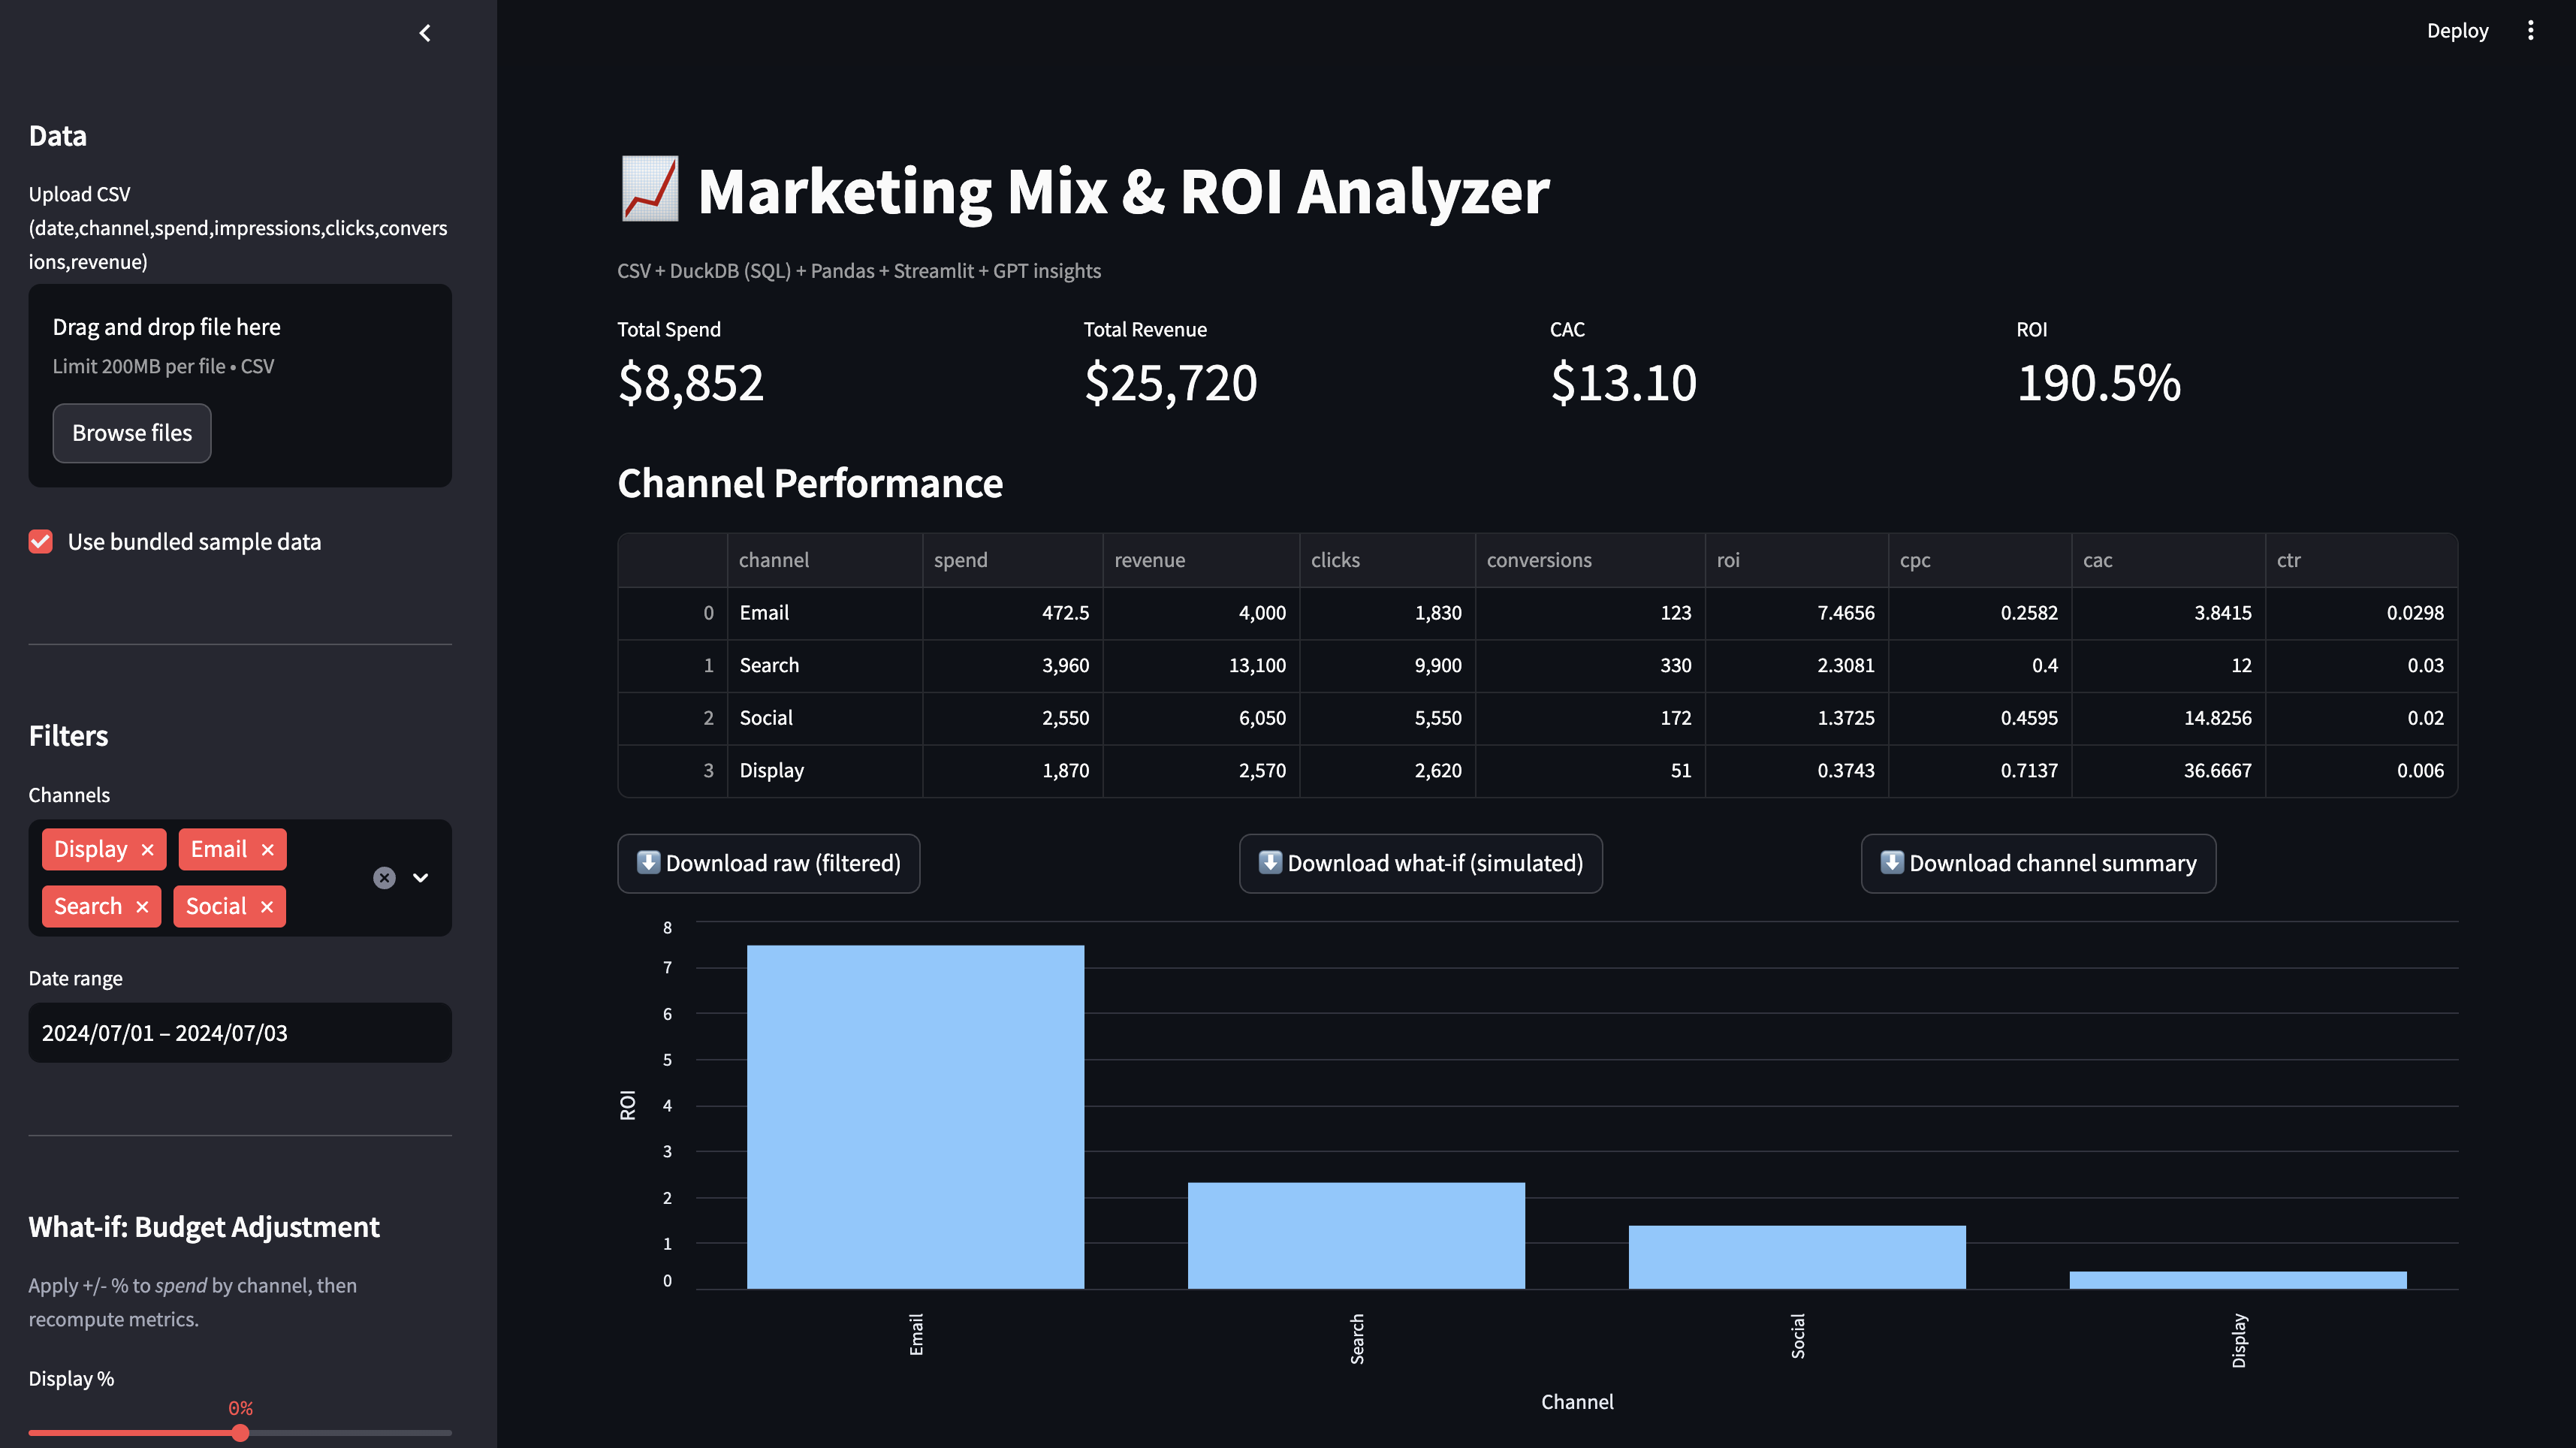The width and height of the screenshot is (2576, 1448).
Task: Click the Search ROI bar in chart
Action: coord(1356,1236)
